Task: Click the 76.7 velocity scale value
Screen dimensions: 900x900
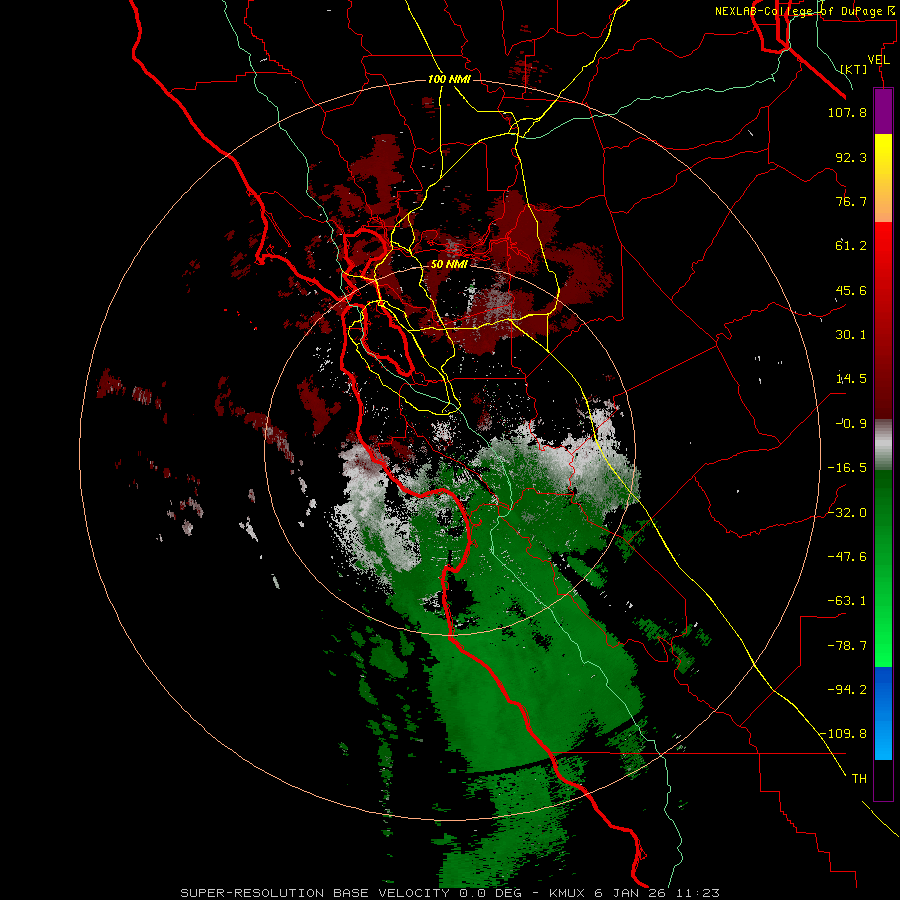Action: point(851,201)
